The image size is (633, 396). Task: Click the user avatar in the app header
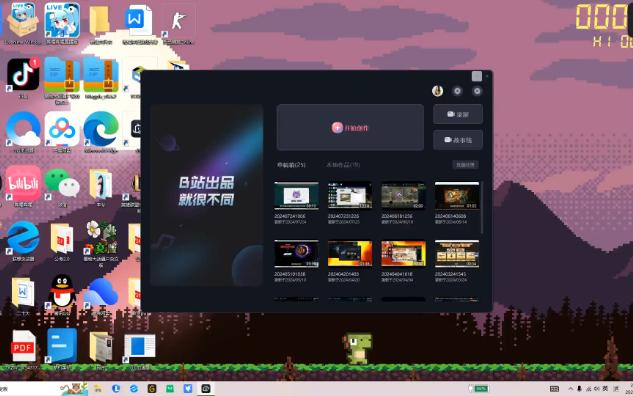[437, 91]
